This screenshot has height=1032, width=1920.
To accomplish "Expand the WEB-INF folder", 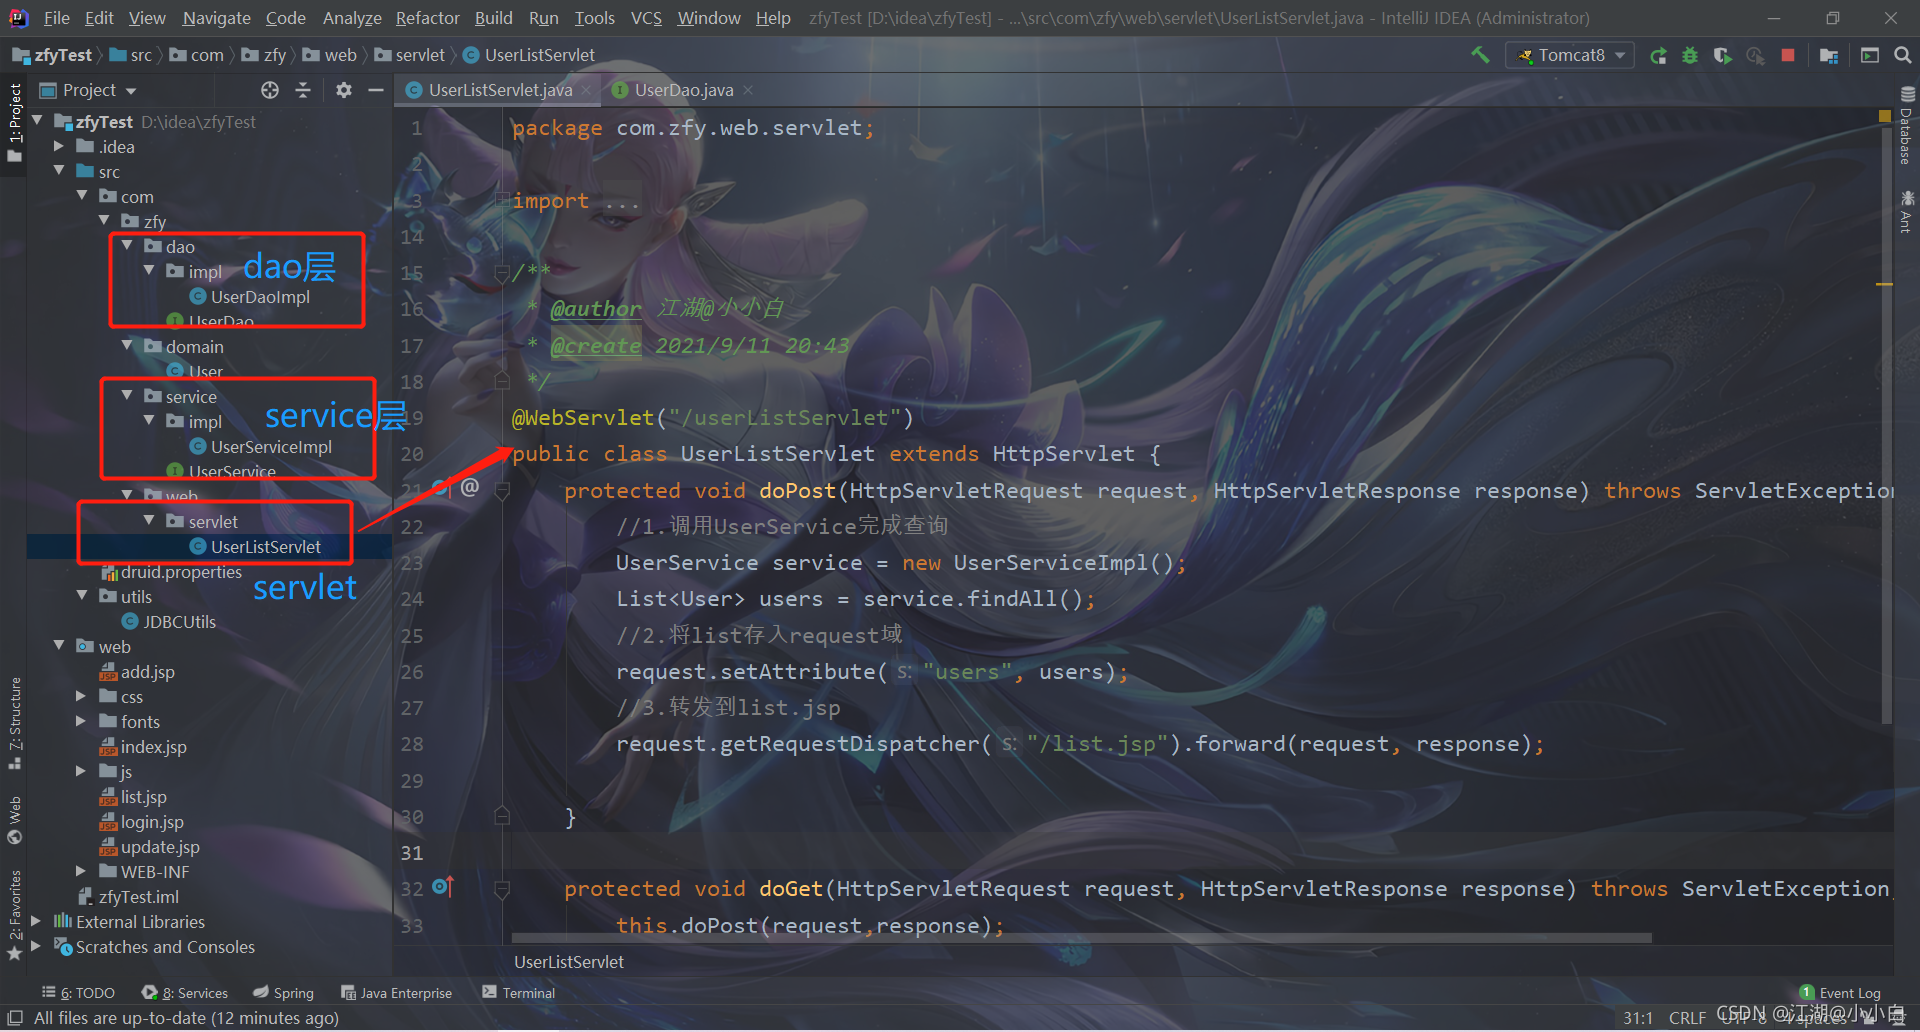I will tap(82, 871).
